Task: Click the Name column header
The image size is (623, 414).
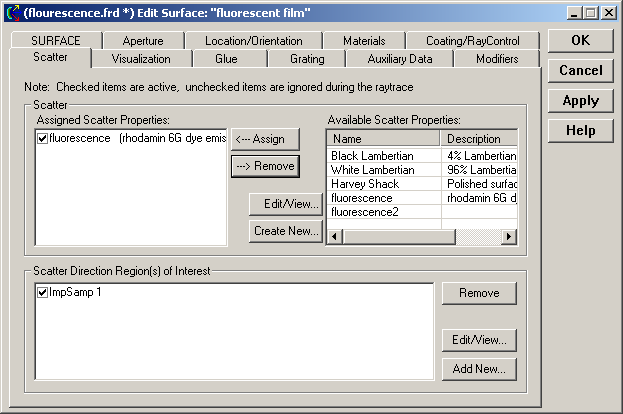Action: click(383, 139)
